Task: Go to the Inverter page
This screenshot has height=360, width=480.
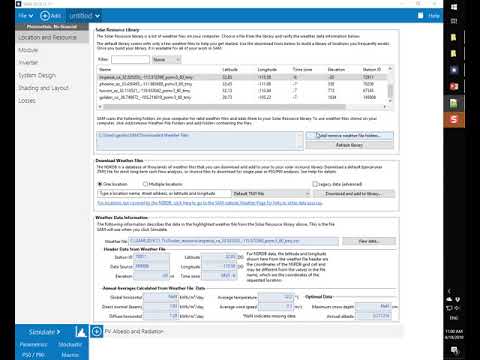Action: [28, 63]
